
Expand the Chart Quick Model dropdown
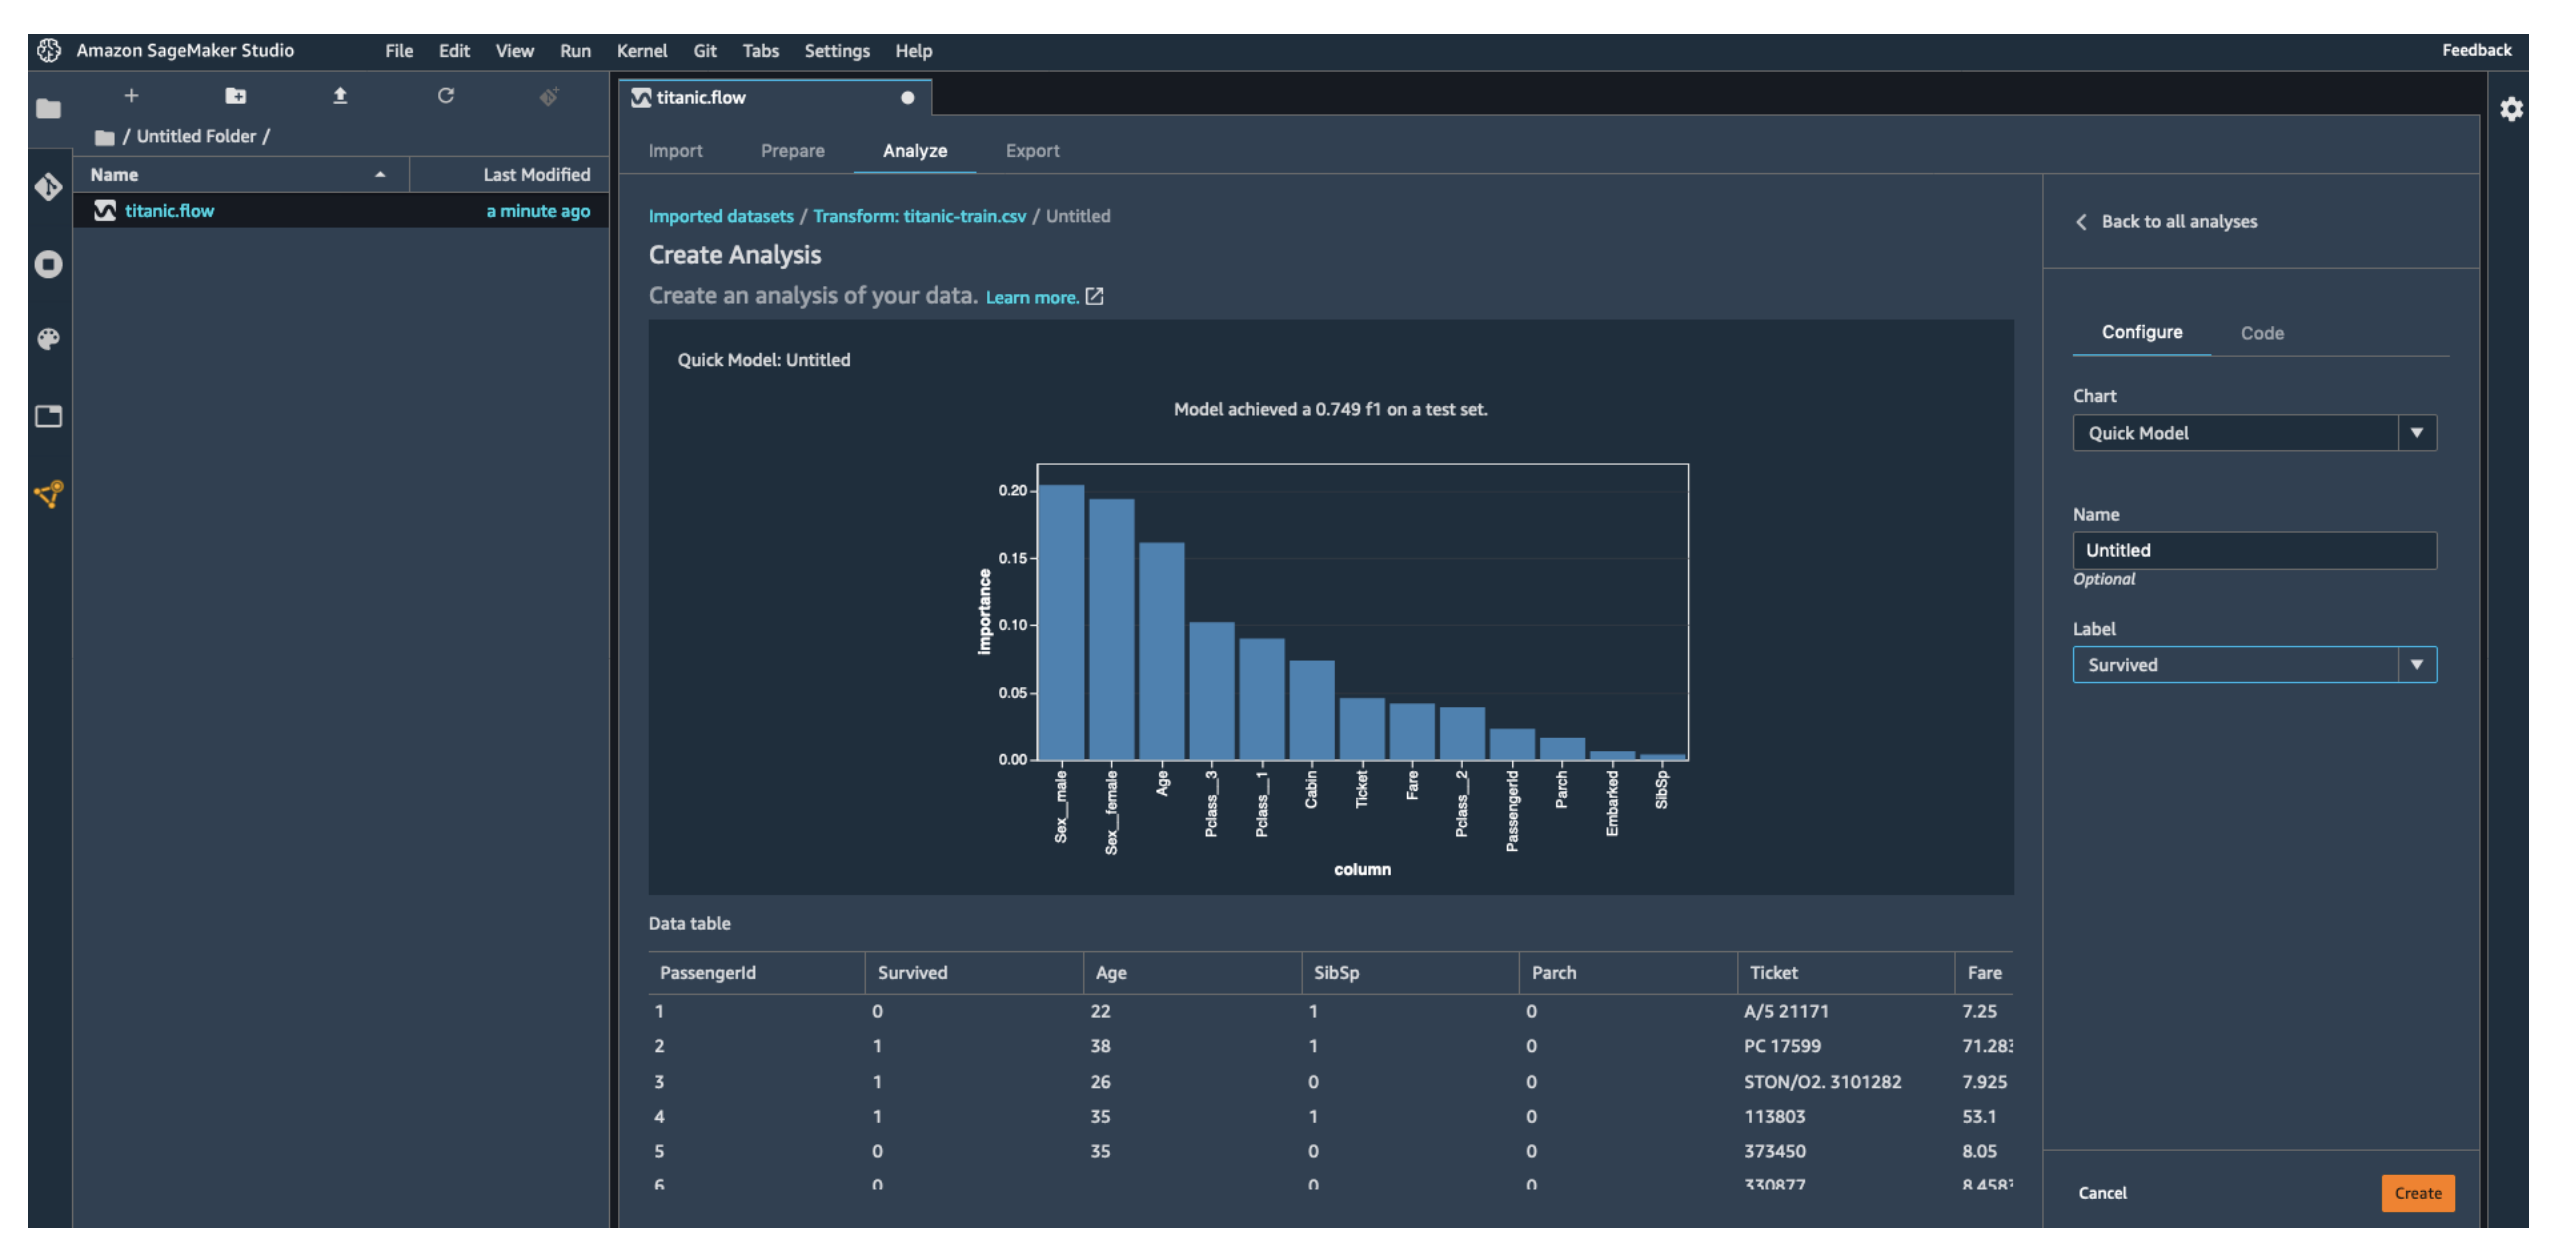2416,433
